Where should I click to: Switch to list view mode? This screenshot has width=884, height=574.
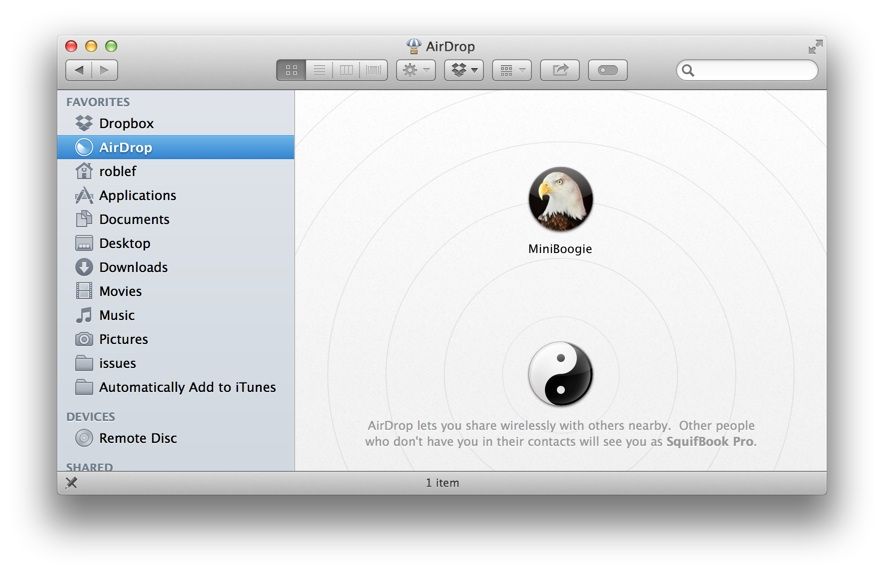tap(319, 70)
